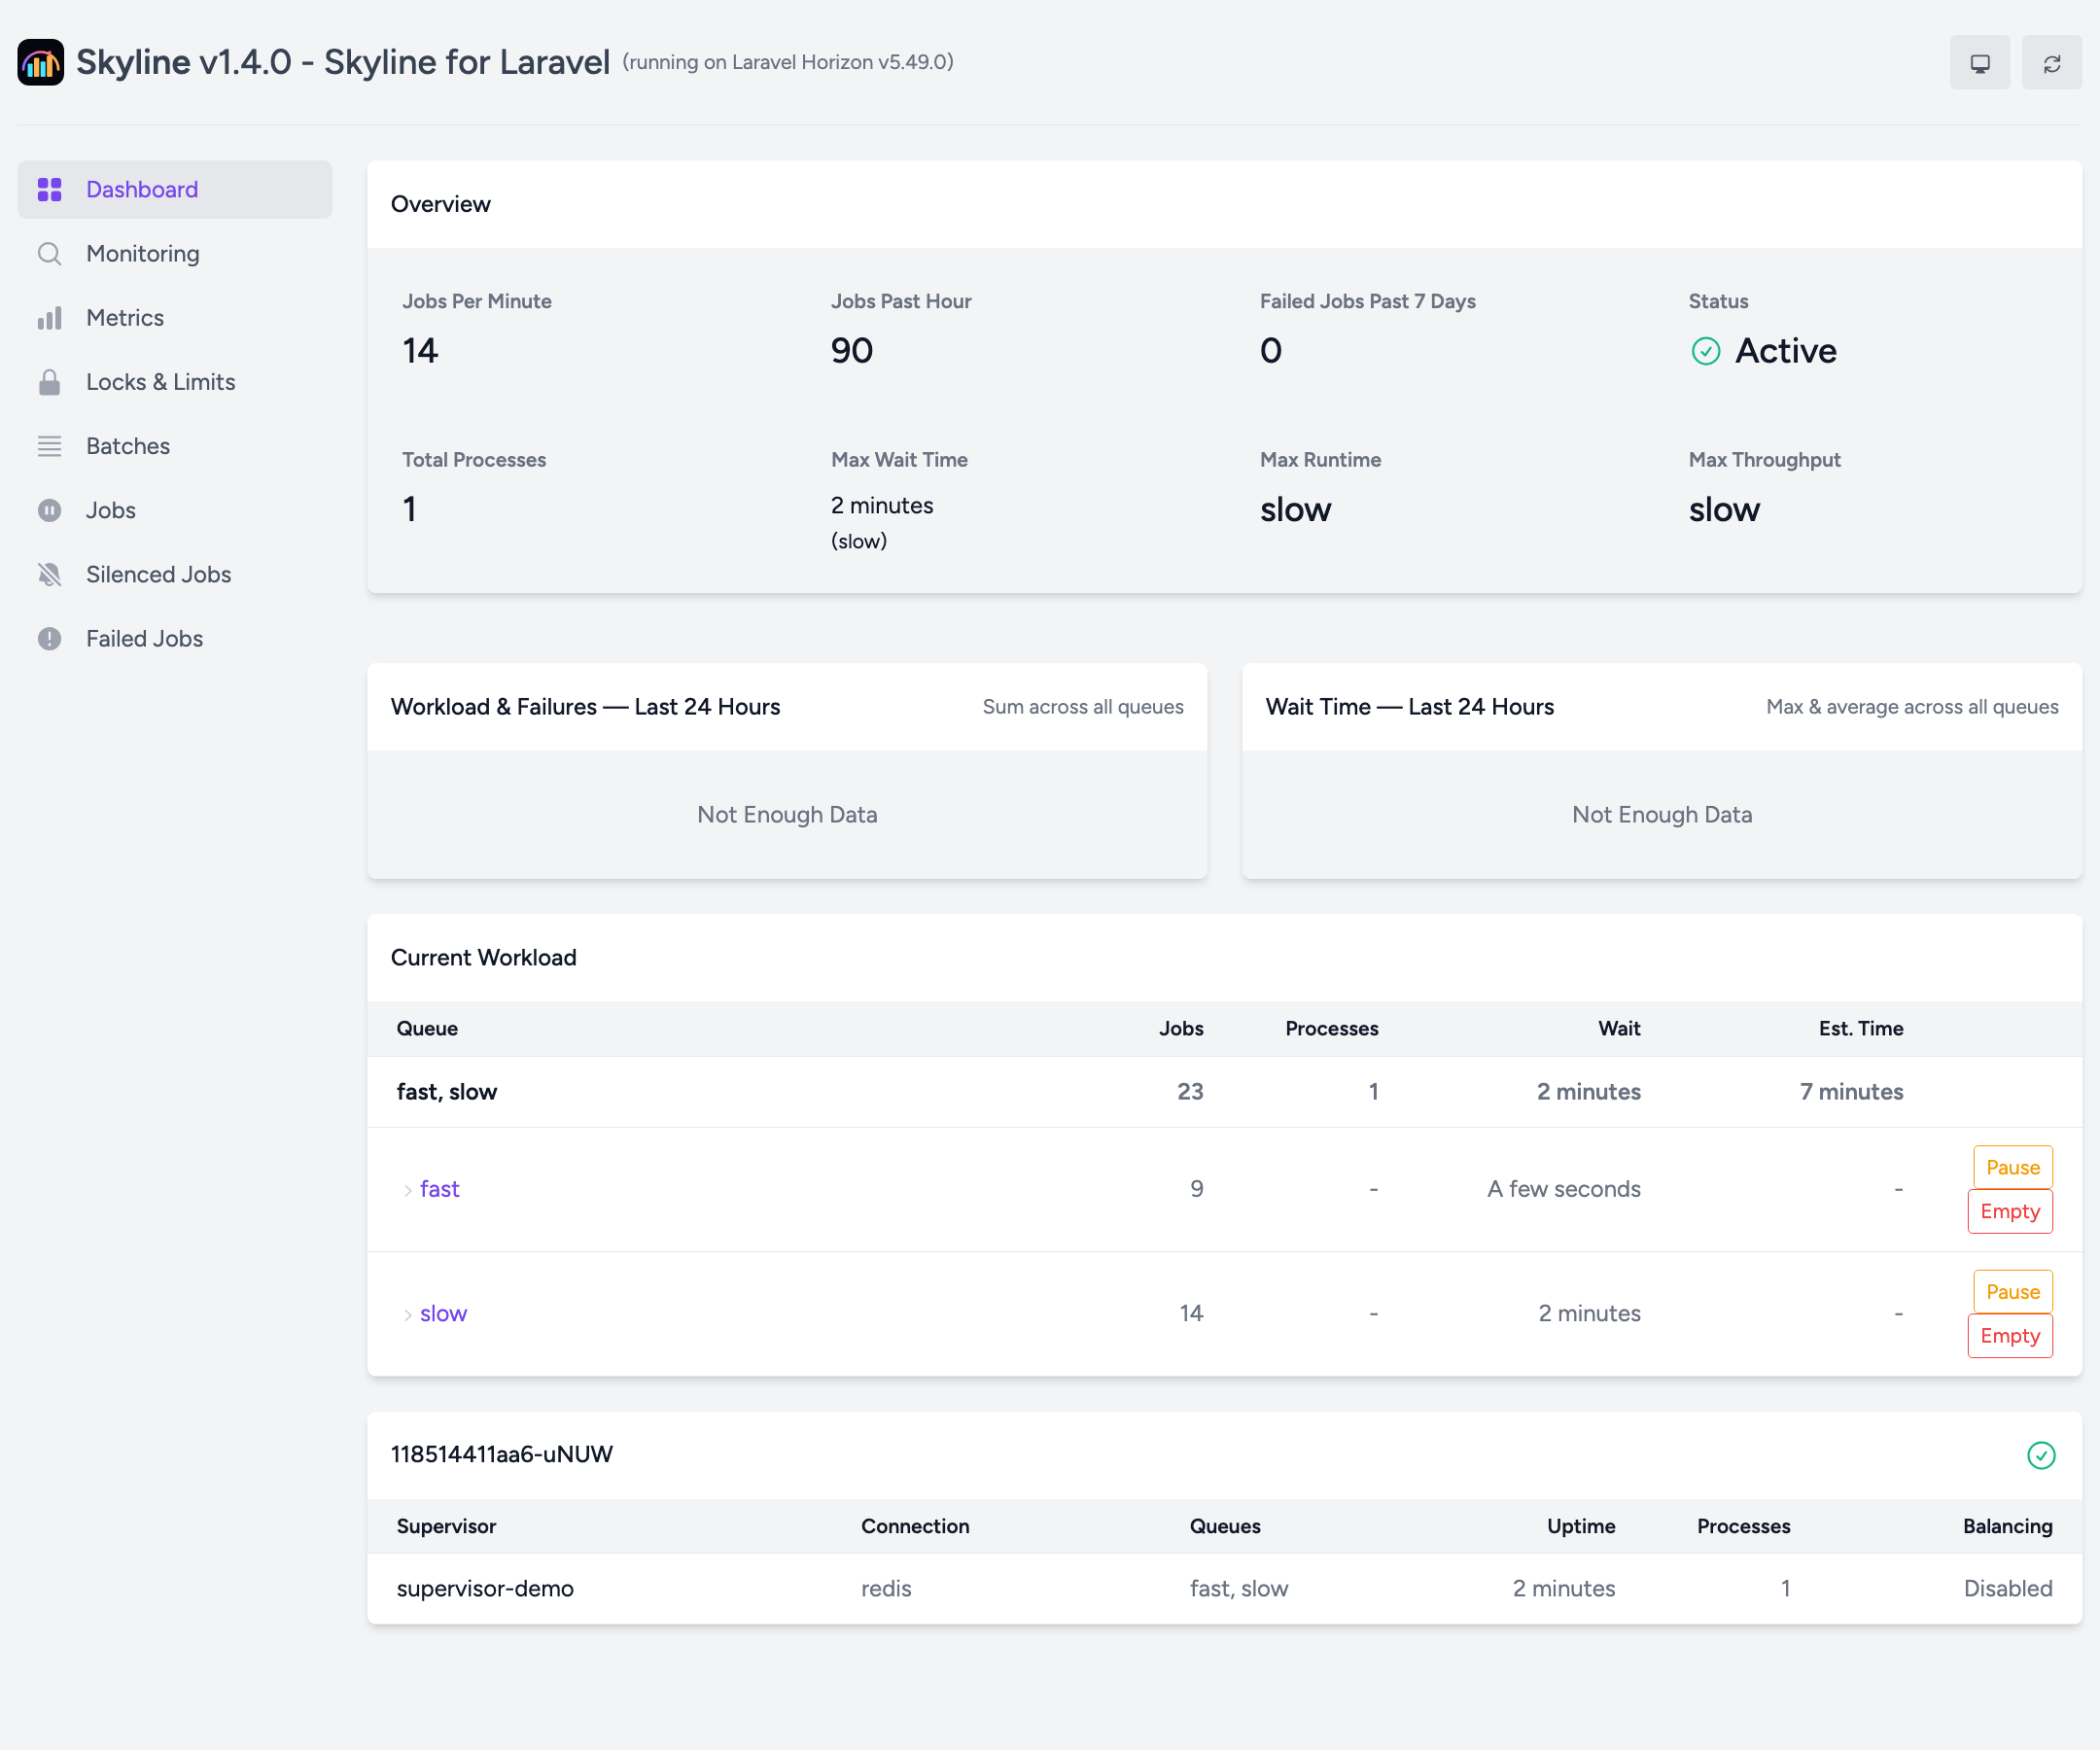Click the monitor display icon button
Screen dimensions: 2100x1750
(1979, 63)
